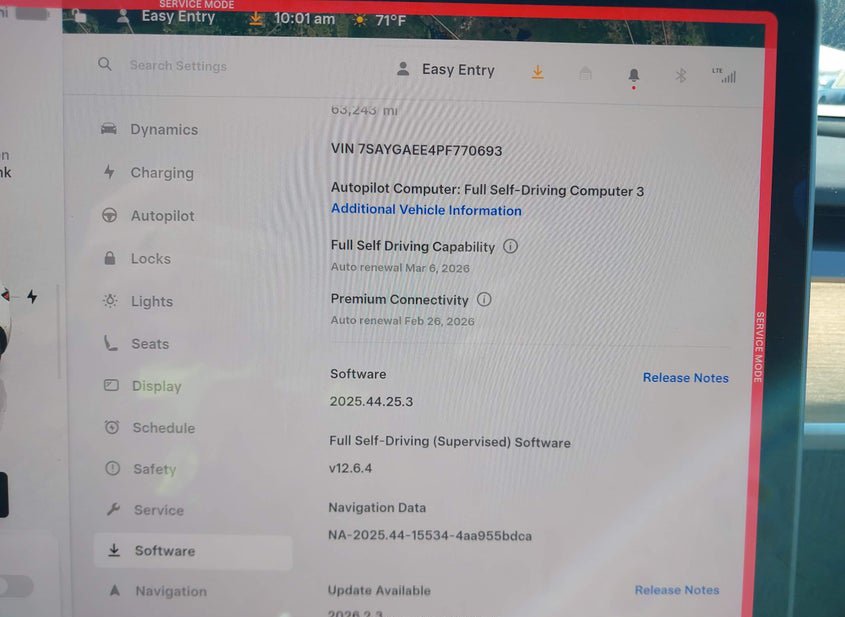Click the search magnifier icon
Screen dimensions: 845x617
click(x=105, y=65)
